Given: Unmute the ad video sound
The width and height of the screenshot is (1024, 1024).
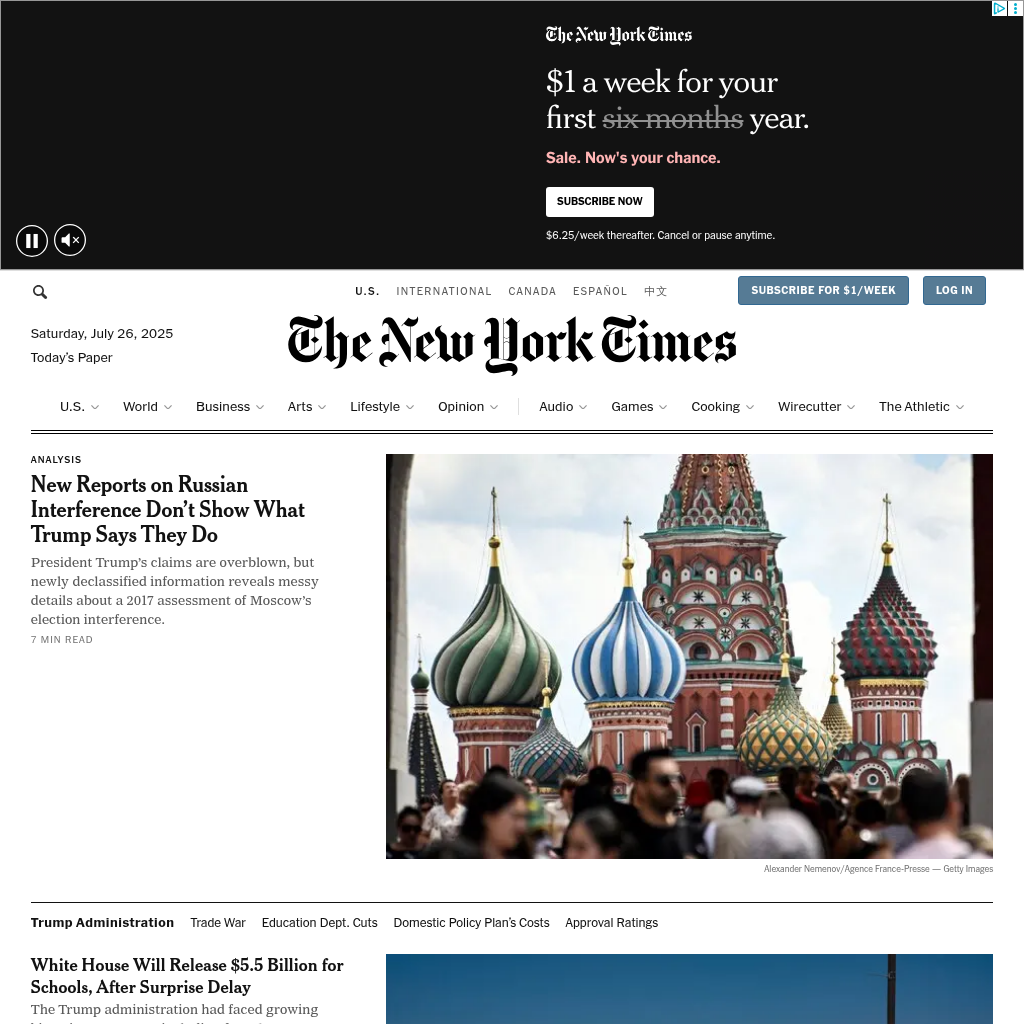Looking at the screenshot, I should [x=70, y=240].
